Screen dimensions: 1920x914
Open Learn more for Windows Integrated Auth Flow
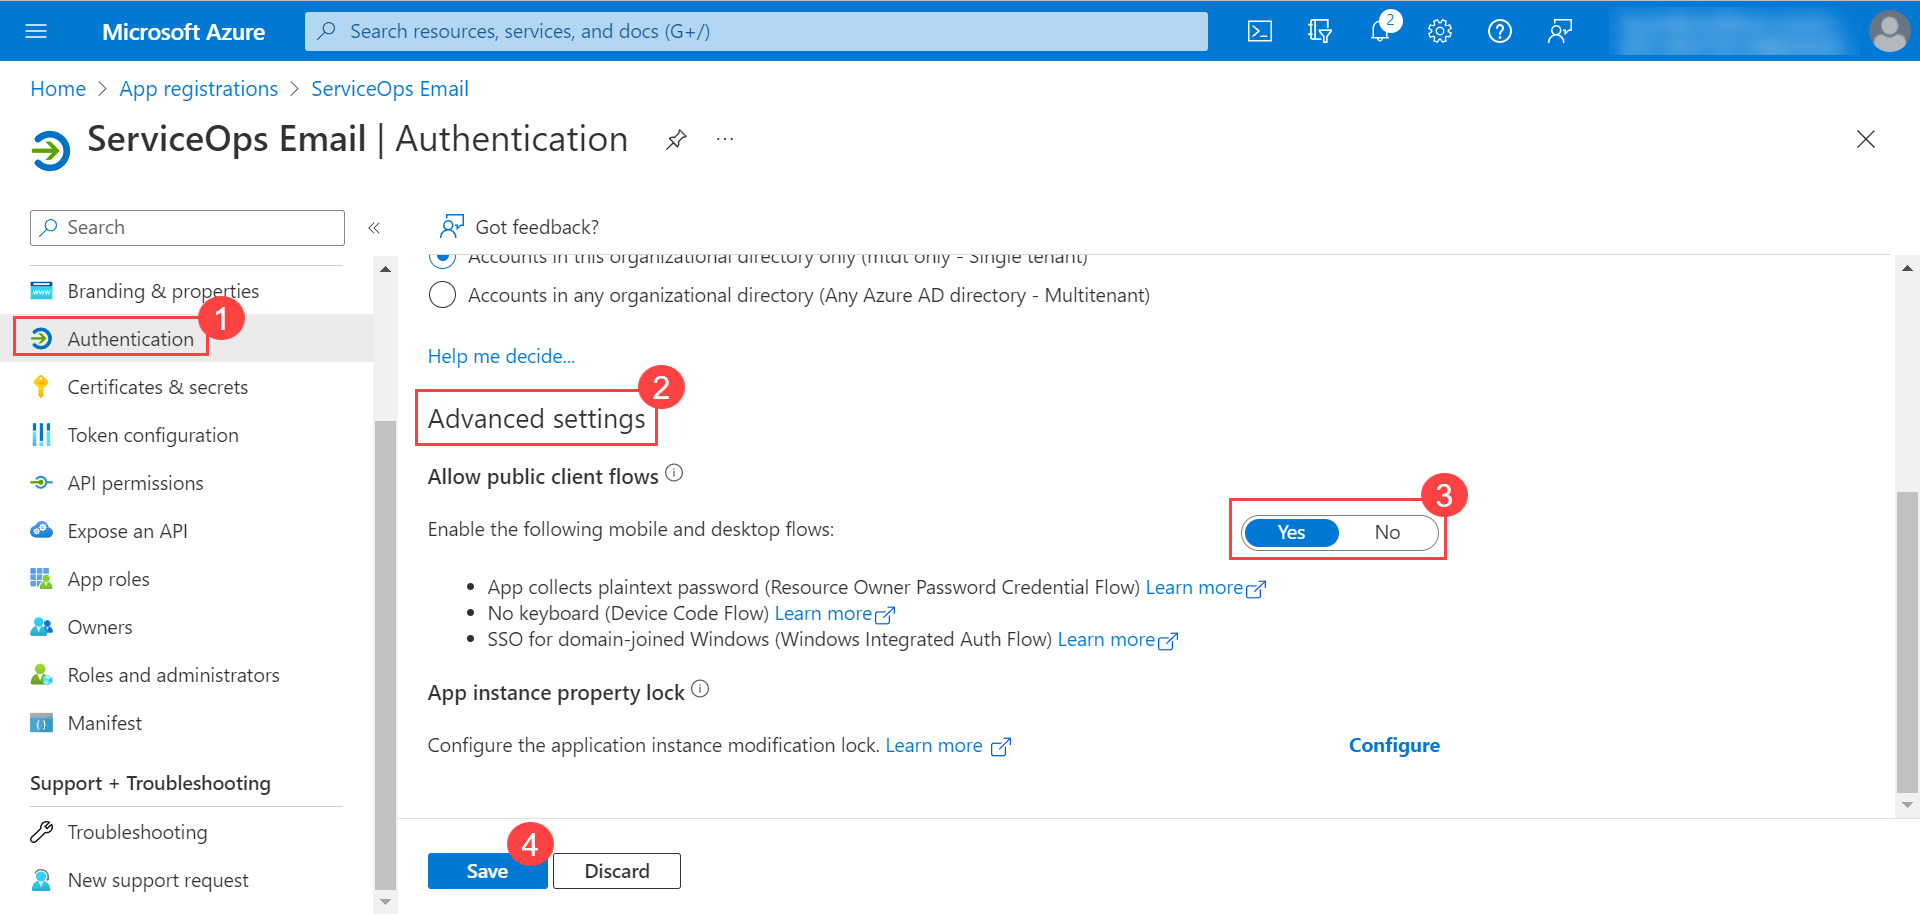click(1117, 640)
